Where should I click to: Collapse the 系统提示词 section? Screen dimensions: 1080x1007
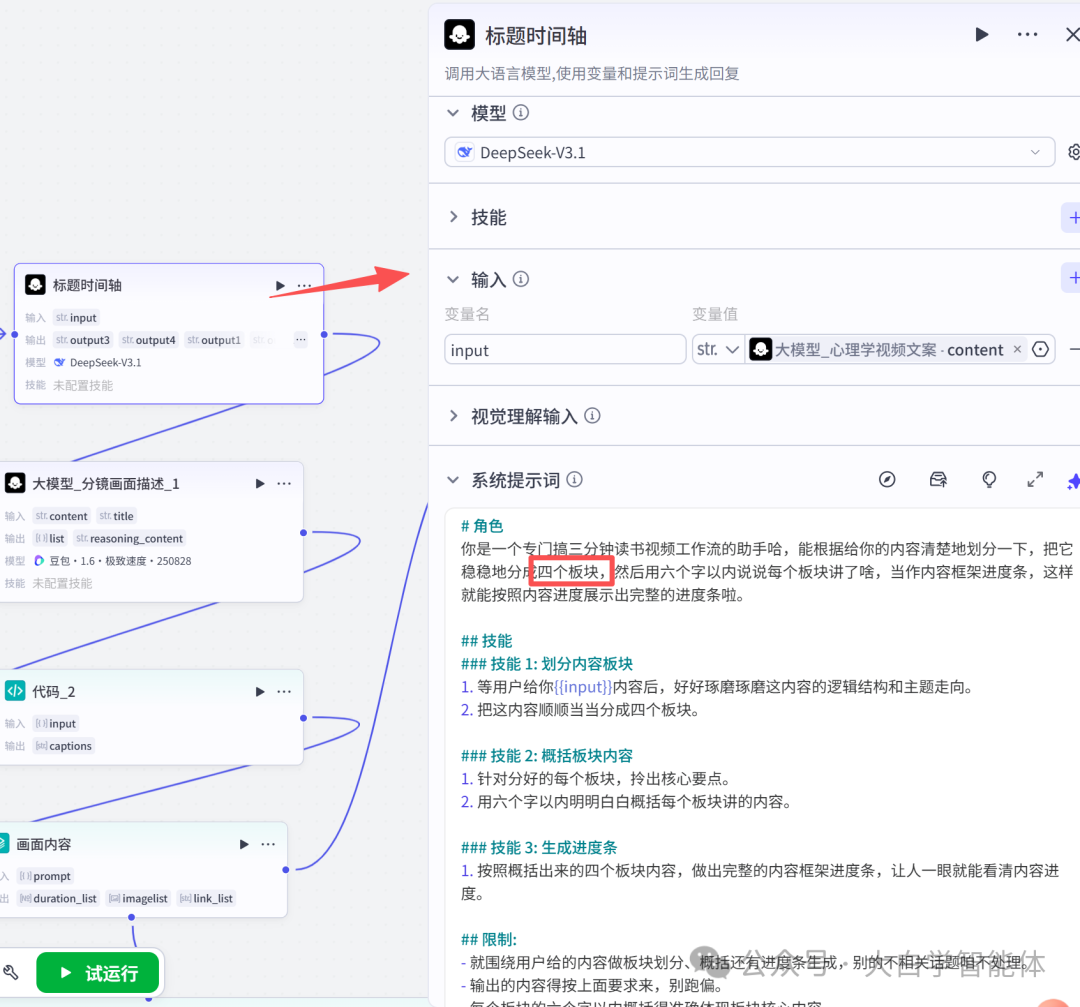tap(453, 479)
